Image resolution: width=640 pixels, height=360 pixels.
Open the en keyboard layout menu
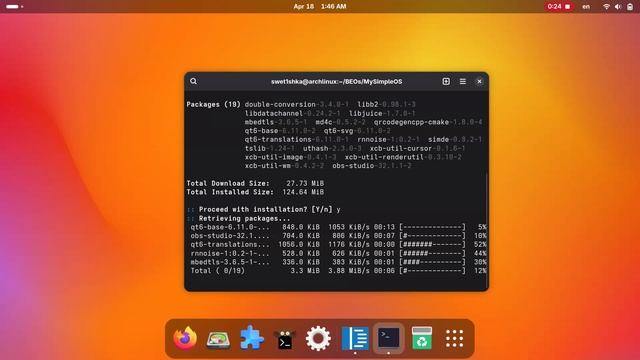[586, 7]
